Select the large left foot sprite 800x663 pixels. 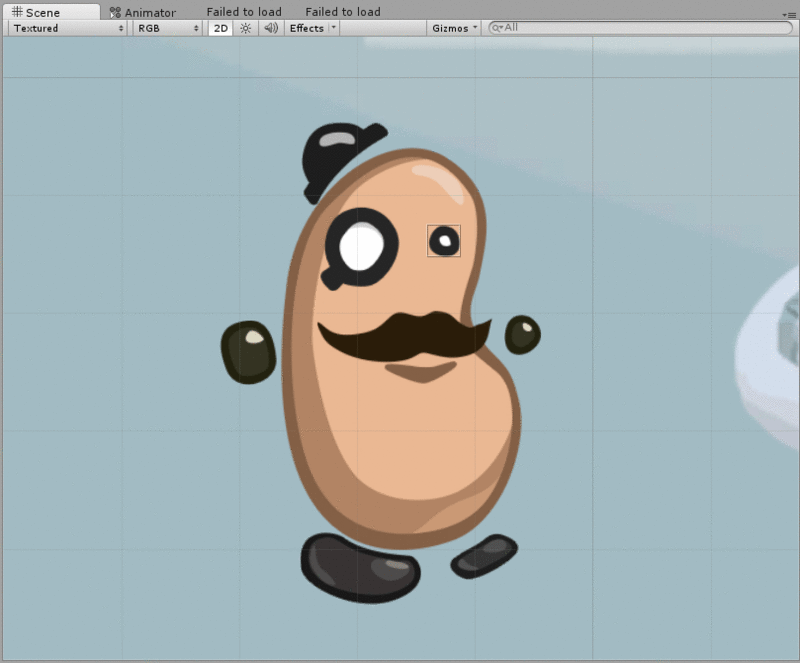point(360,569)
